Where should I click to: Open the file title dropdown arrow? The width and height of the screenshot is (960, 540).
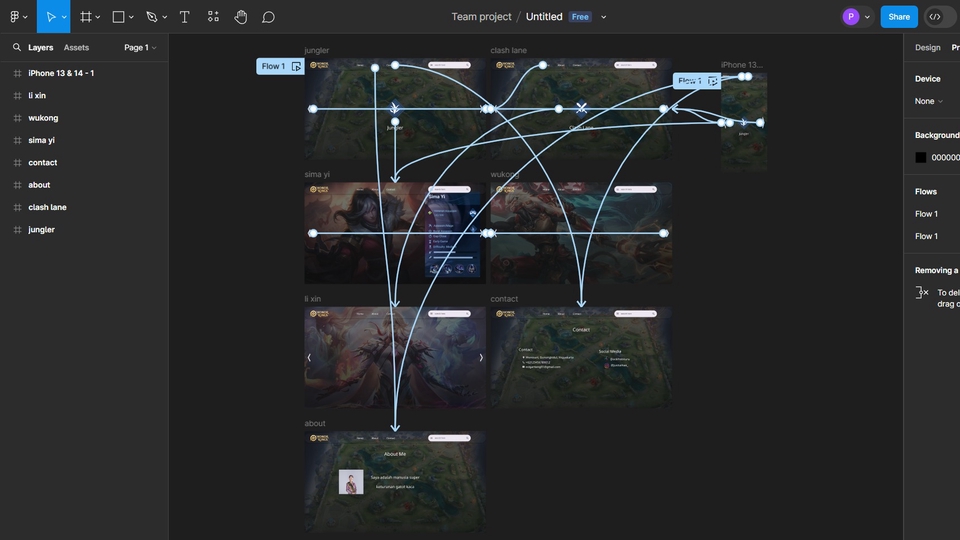(604, 17)
